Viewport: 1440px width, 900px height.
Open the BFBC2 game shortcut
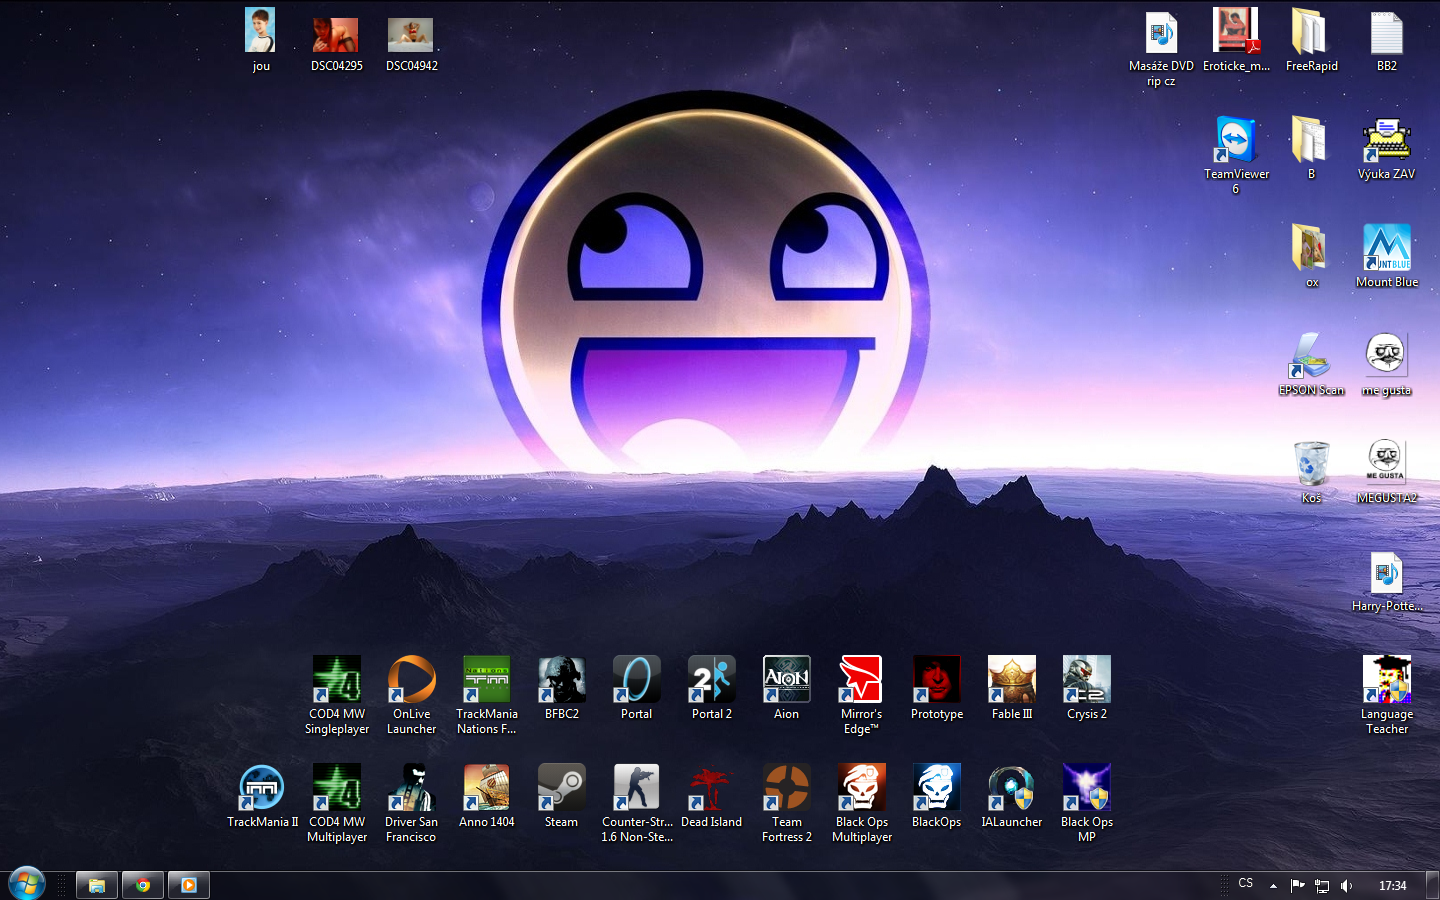point(562,688)
